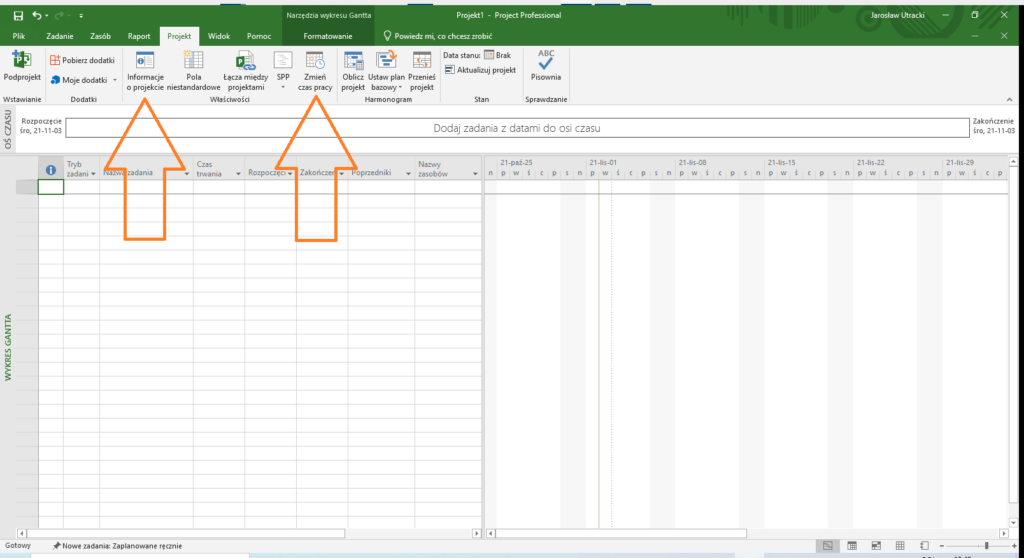Switch to Gantt chart view in status bar

click(826, 545)
